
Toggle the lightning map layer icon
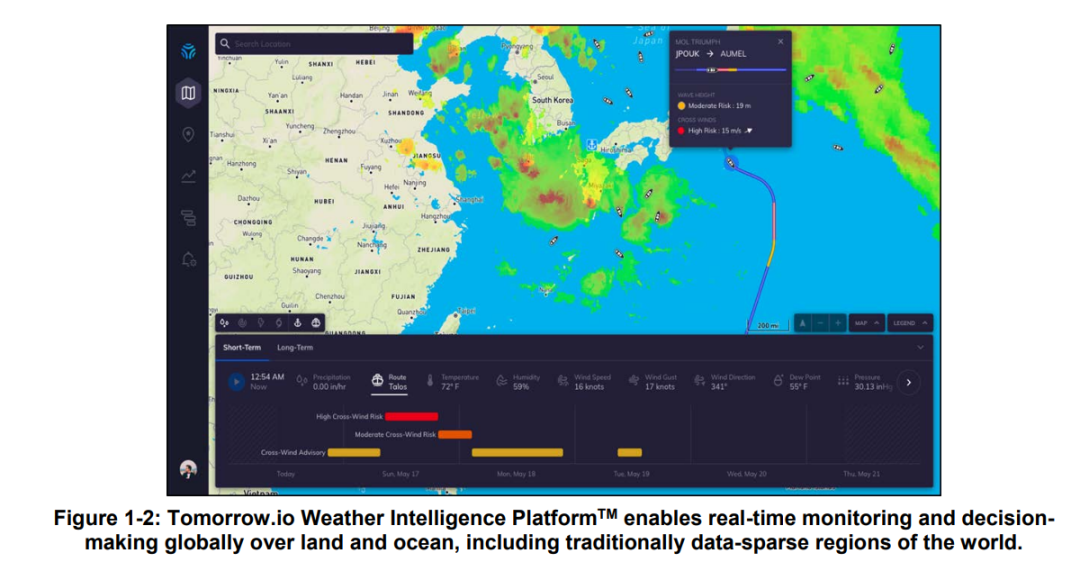[x=260, y=322]
